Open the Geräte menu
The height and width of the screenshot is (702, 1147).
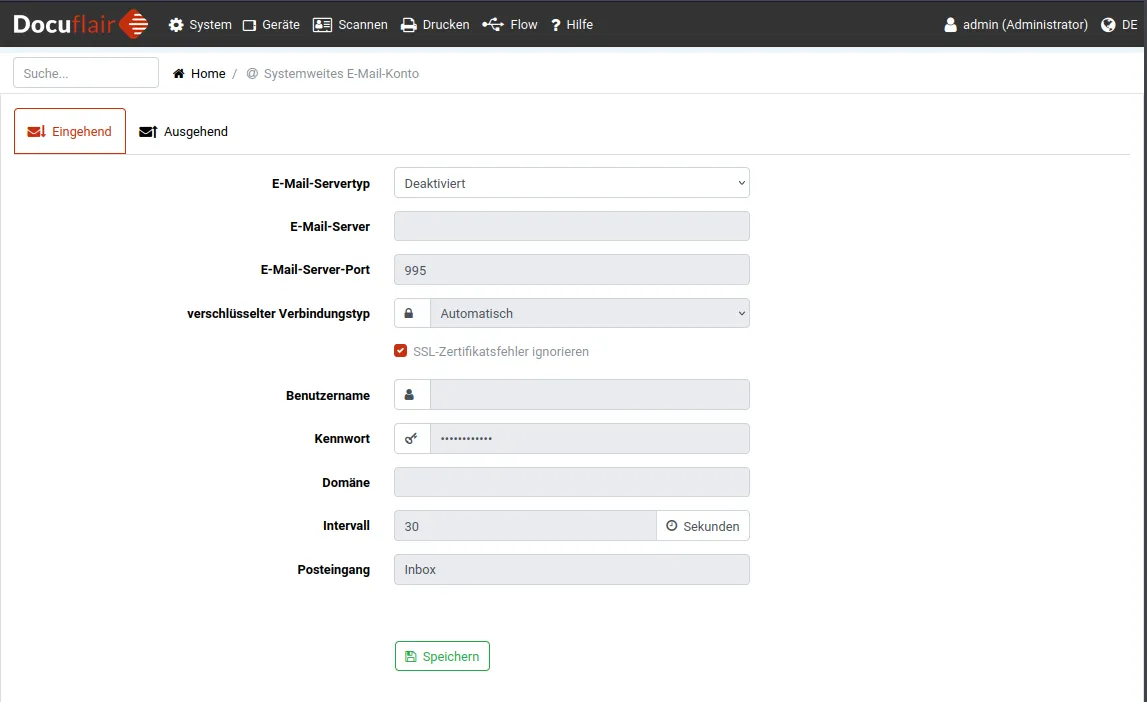(271, 25)
